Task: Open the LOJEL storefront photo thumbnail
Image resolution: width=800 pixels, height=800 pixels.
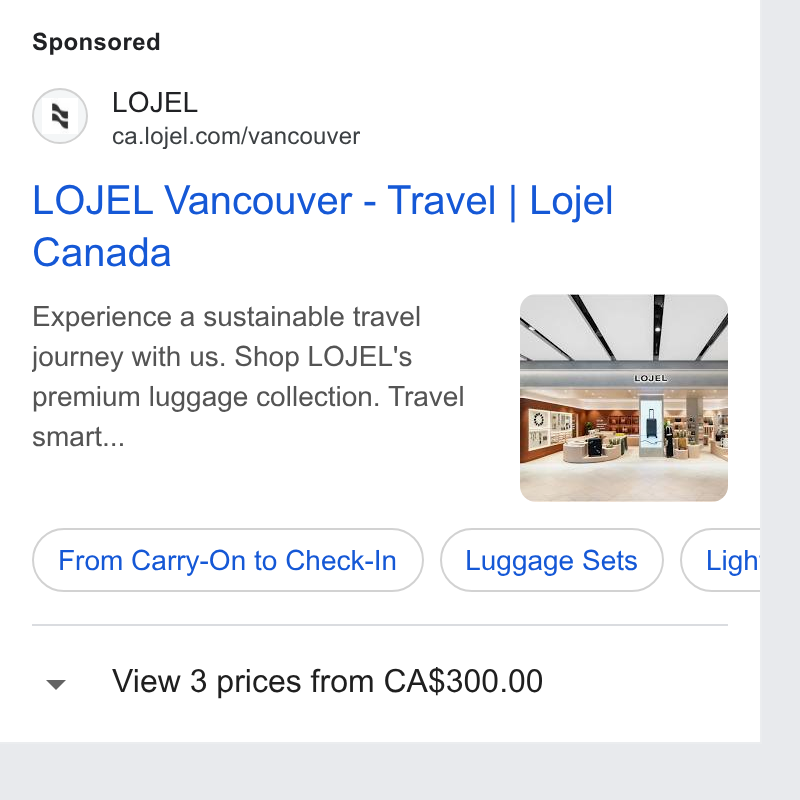Action: click(623, 397)
